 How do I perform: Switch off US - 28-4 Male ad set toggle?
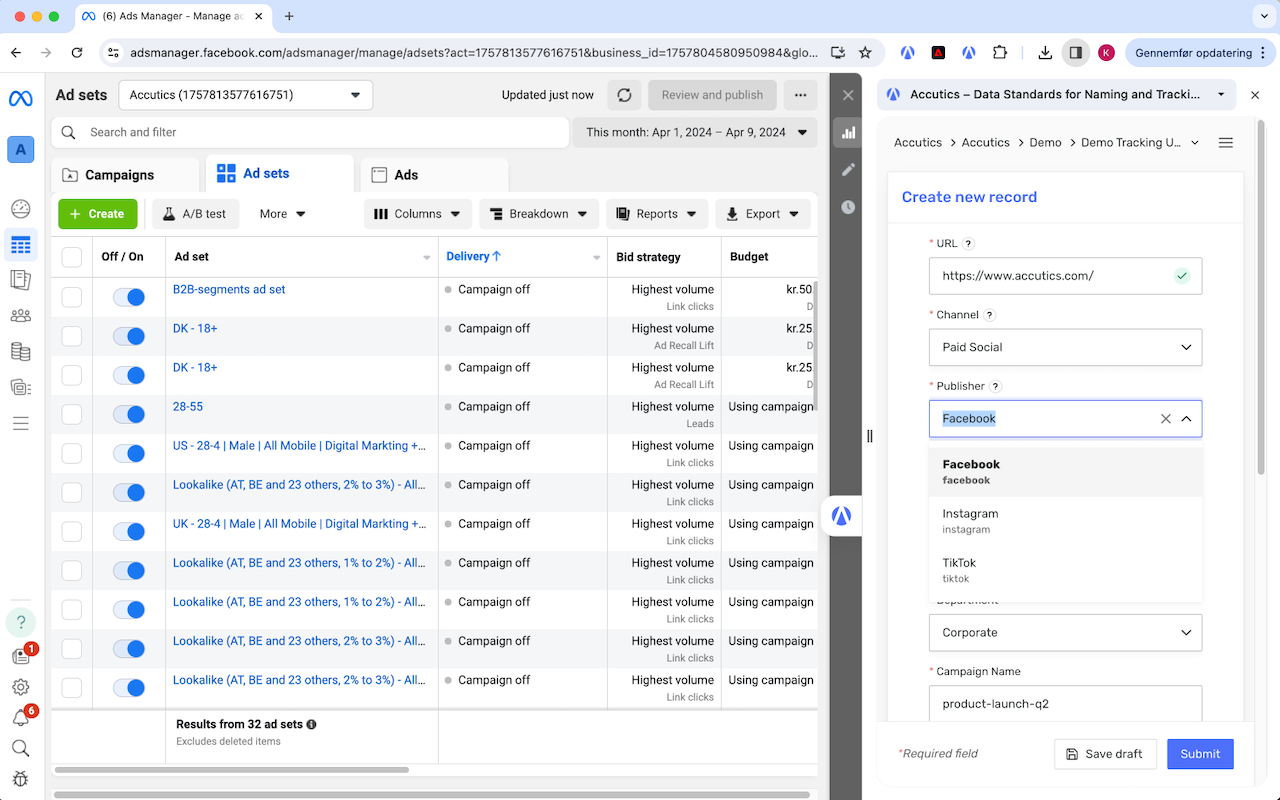[129, 453]
